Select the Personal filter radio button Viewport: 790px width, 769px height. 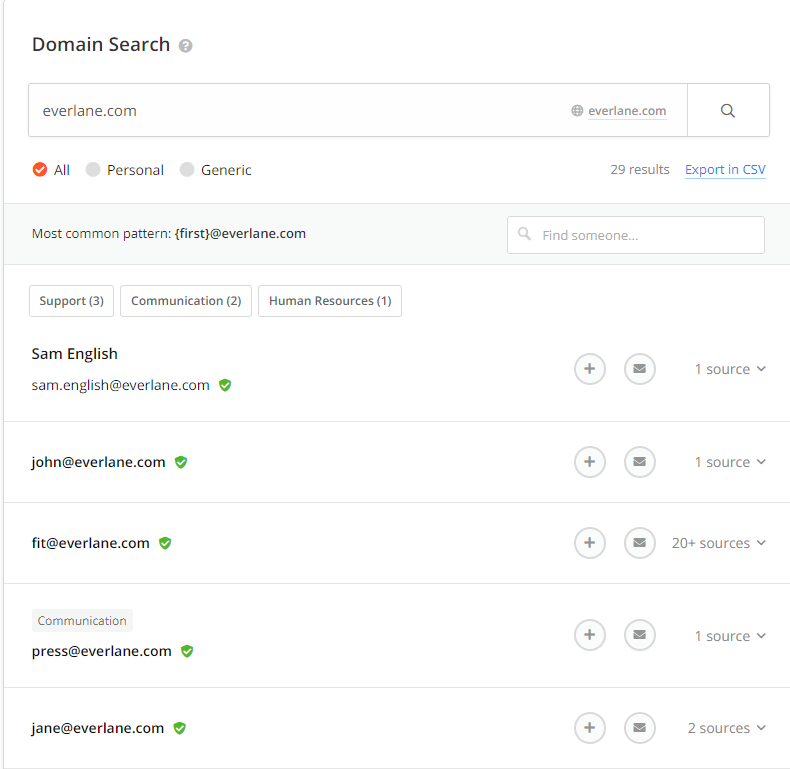click(x=93, y=170)
